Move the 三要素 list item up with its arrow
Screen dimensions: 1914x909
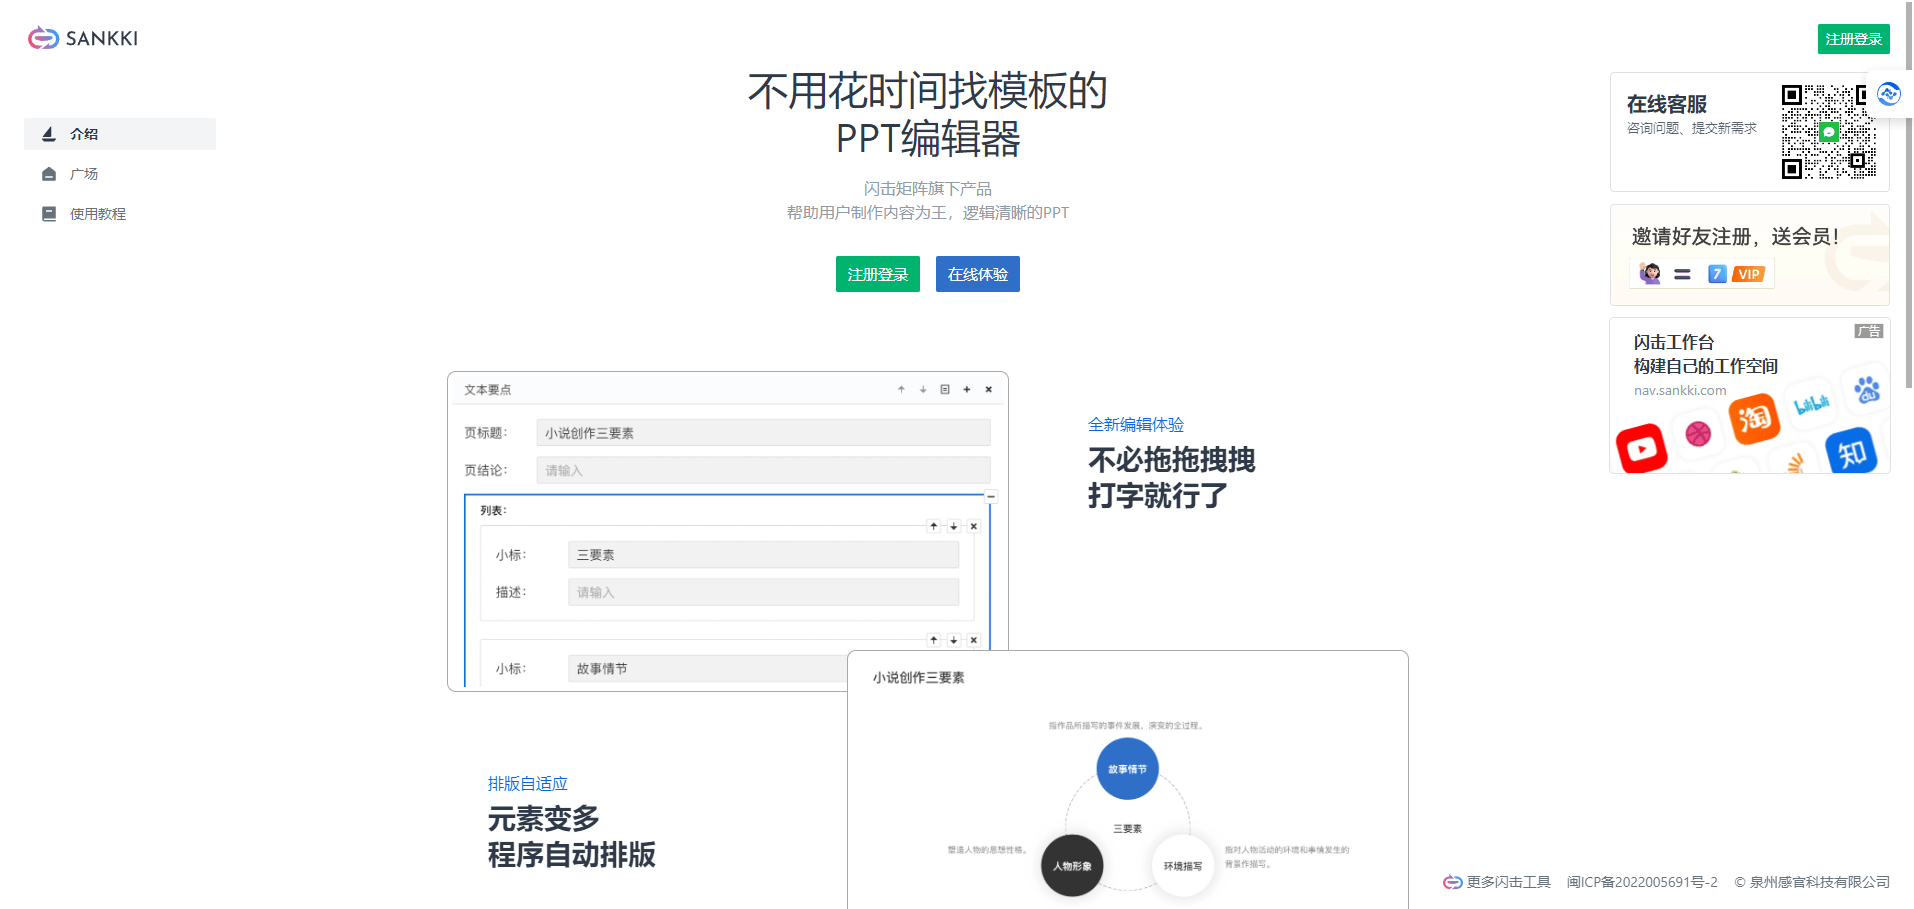click(x=933, y=526)
